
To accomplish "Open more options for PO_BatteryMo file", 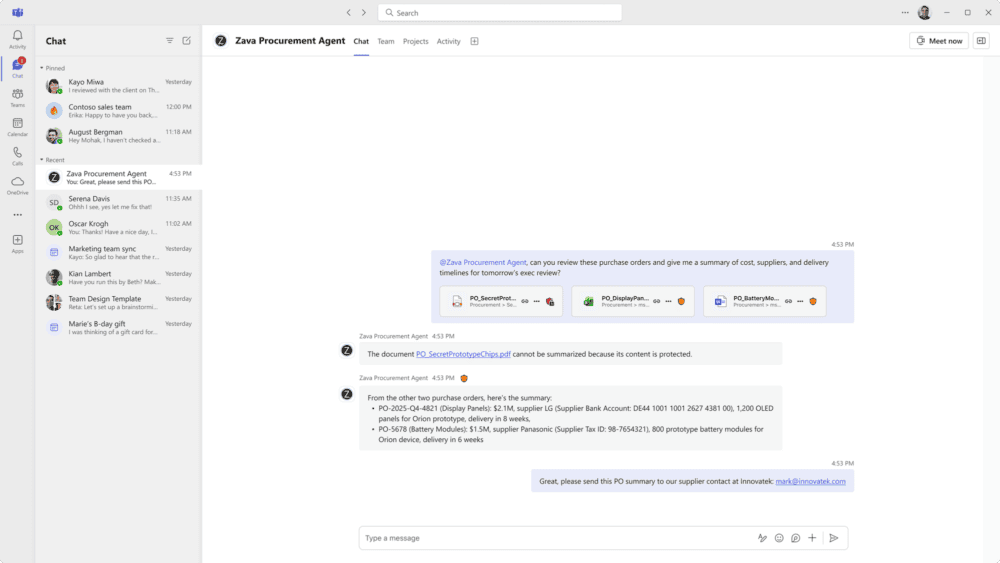I will 800,302.
